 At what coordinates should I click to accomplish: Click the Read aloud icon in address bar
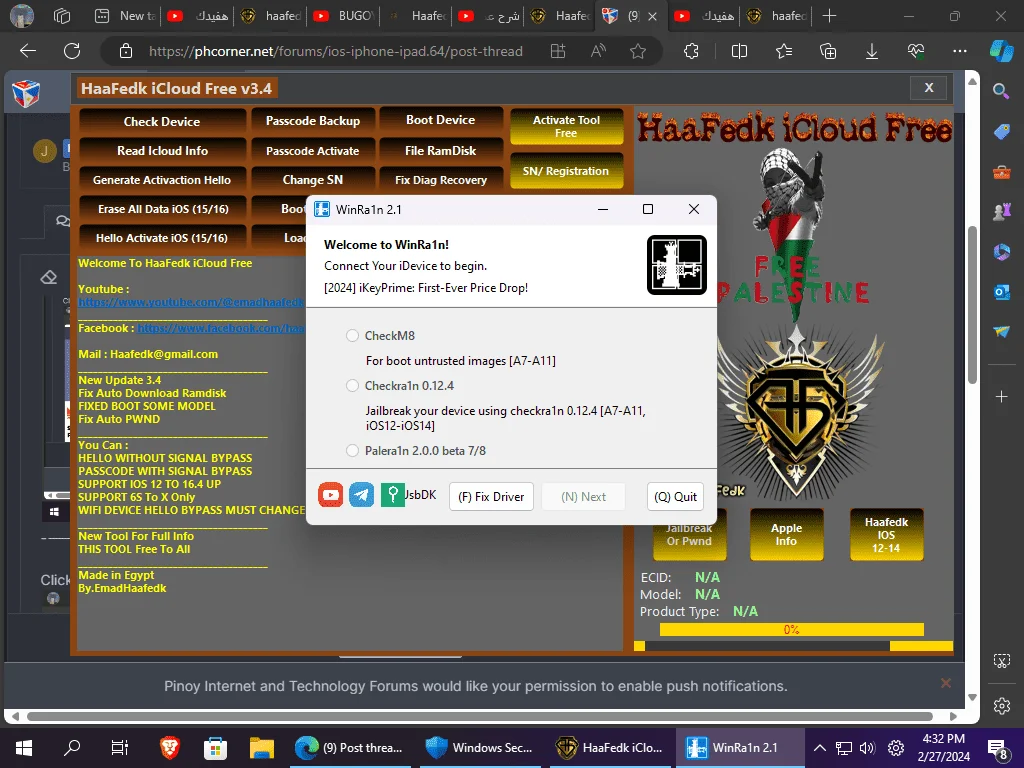tap(598, 51)
